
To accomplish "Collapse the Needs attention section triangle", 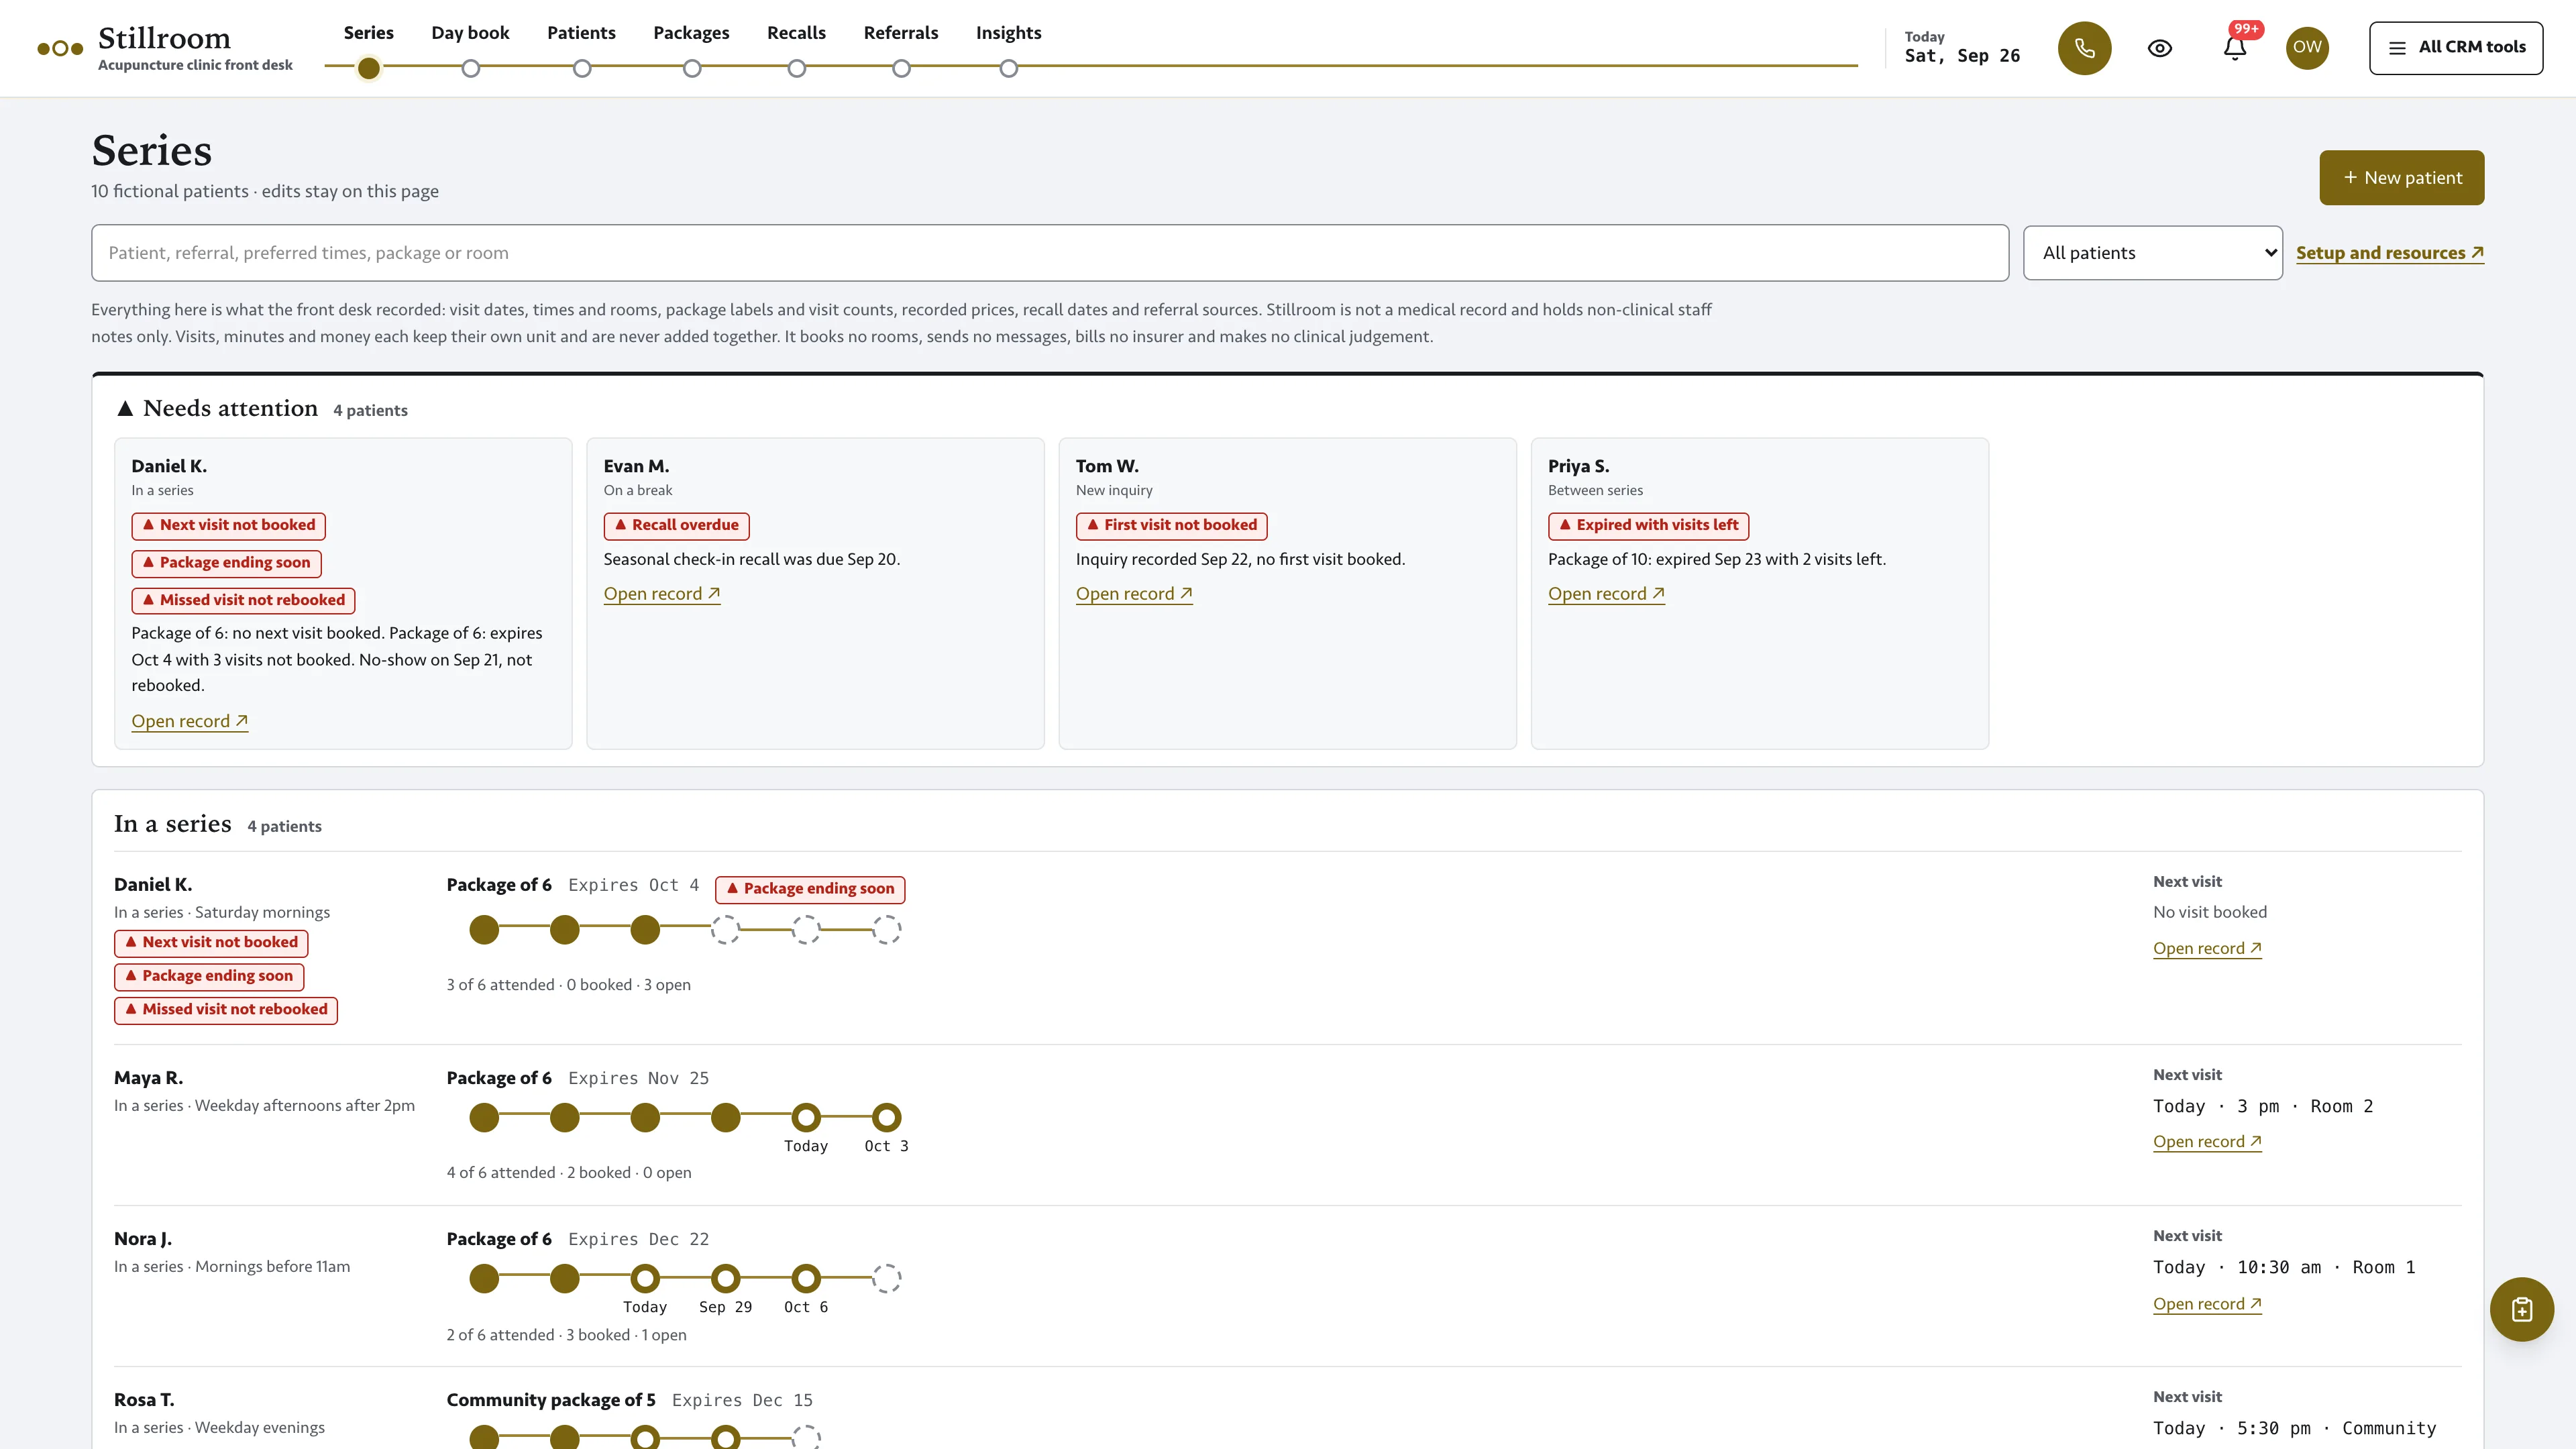I will (x=125, y=409).
